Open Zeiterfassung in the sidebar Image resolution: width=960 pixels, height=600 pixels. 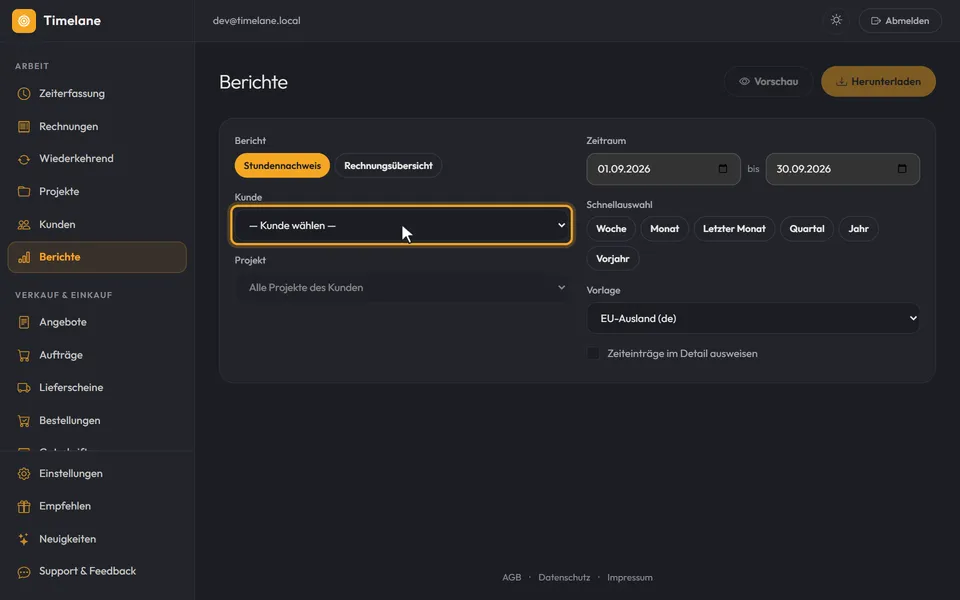[x=97, y=94]
